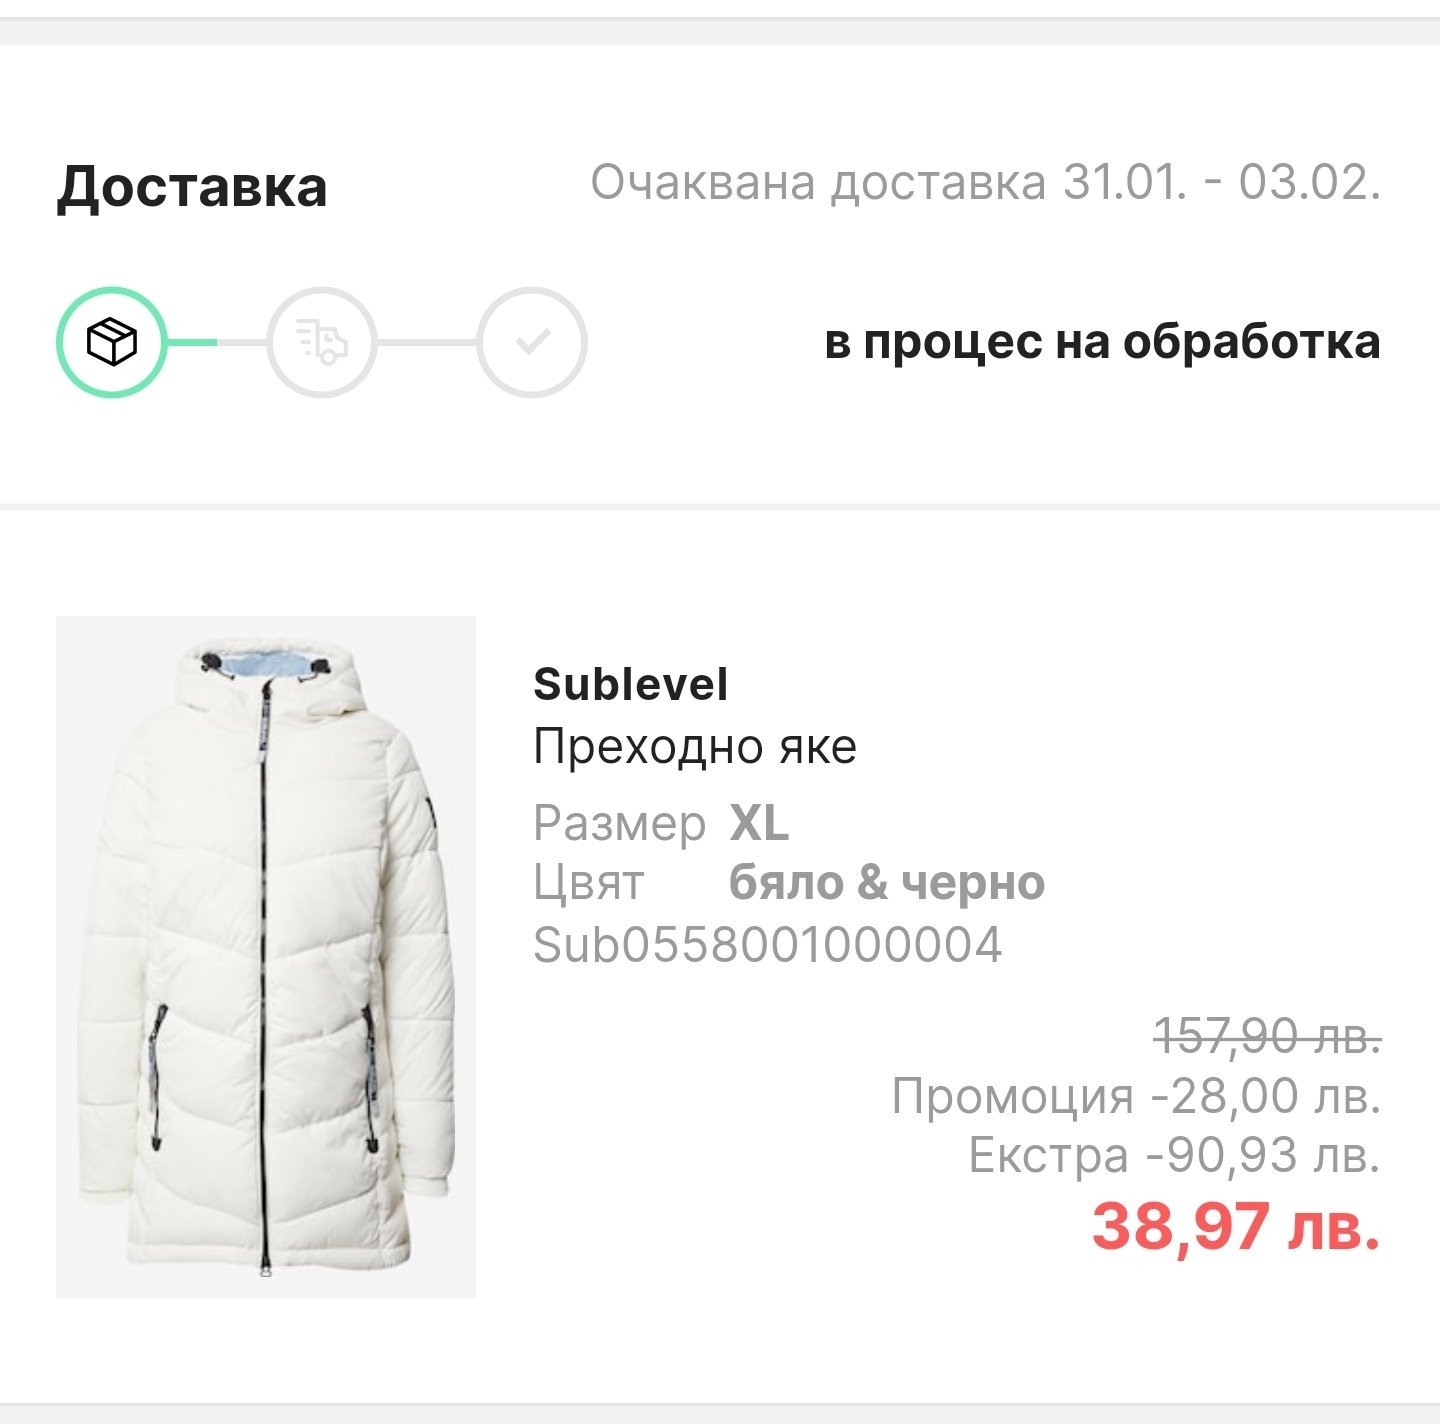The width and height of the screenshot is (1440, 1424).
Task: Click the Цвят label
Action: point(589,883)
